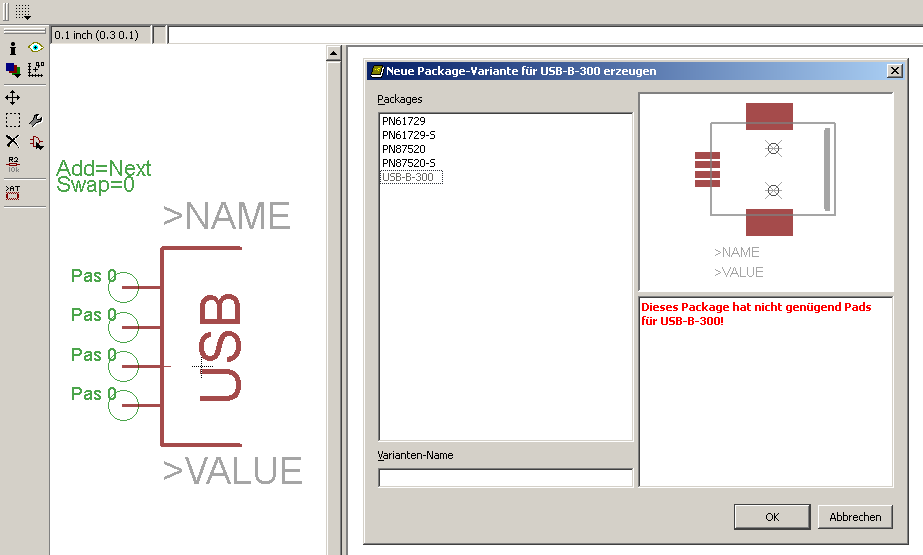The height and width of the screenshot is (555, 923).
Task: Select the Mark origin tool
Action: [x=35, y=70]
